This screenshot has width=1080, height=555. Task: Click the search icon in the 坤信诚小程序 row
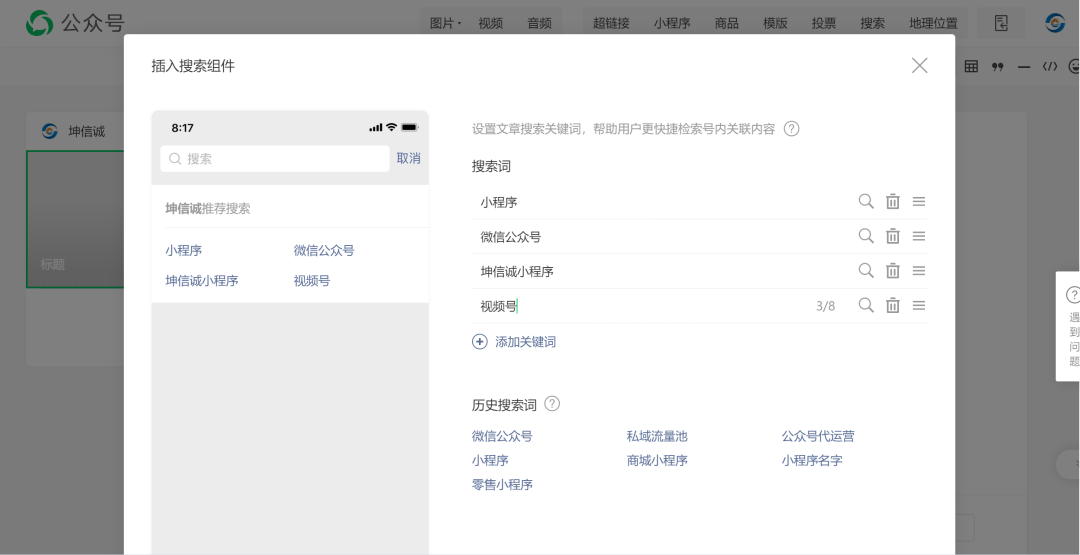[866, 271]
